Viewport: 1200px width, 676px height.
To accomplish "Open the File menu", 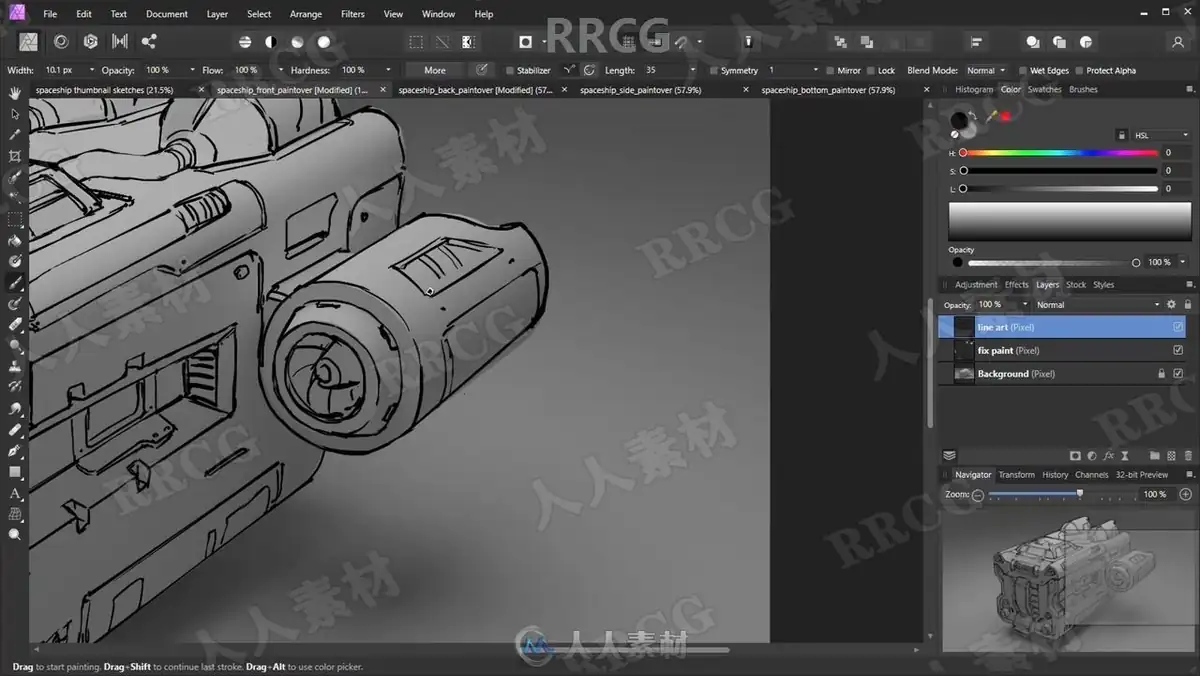I will [x=50, y=14].
